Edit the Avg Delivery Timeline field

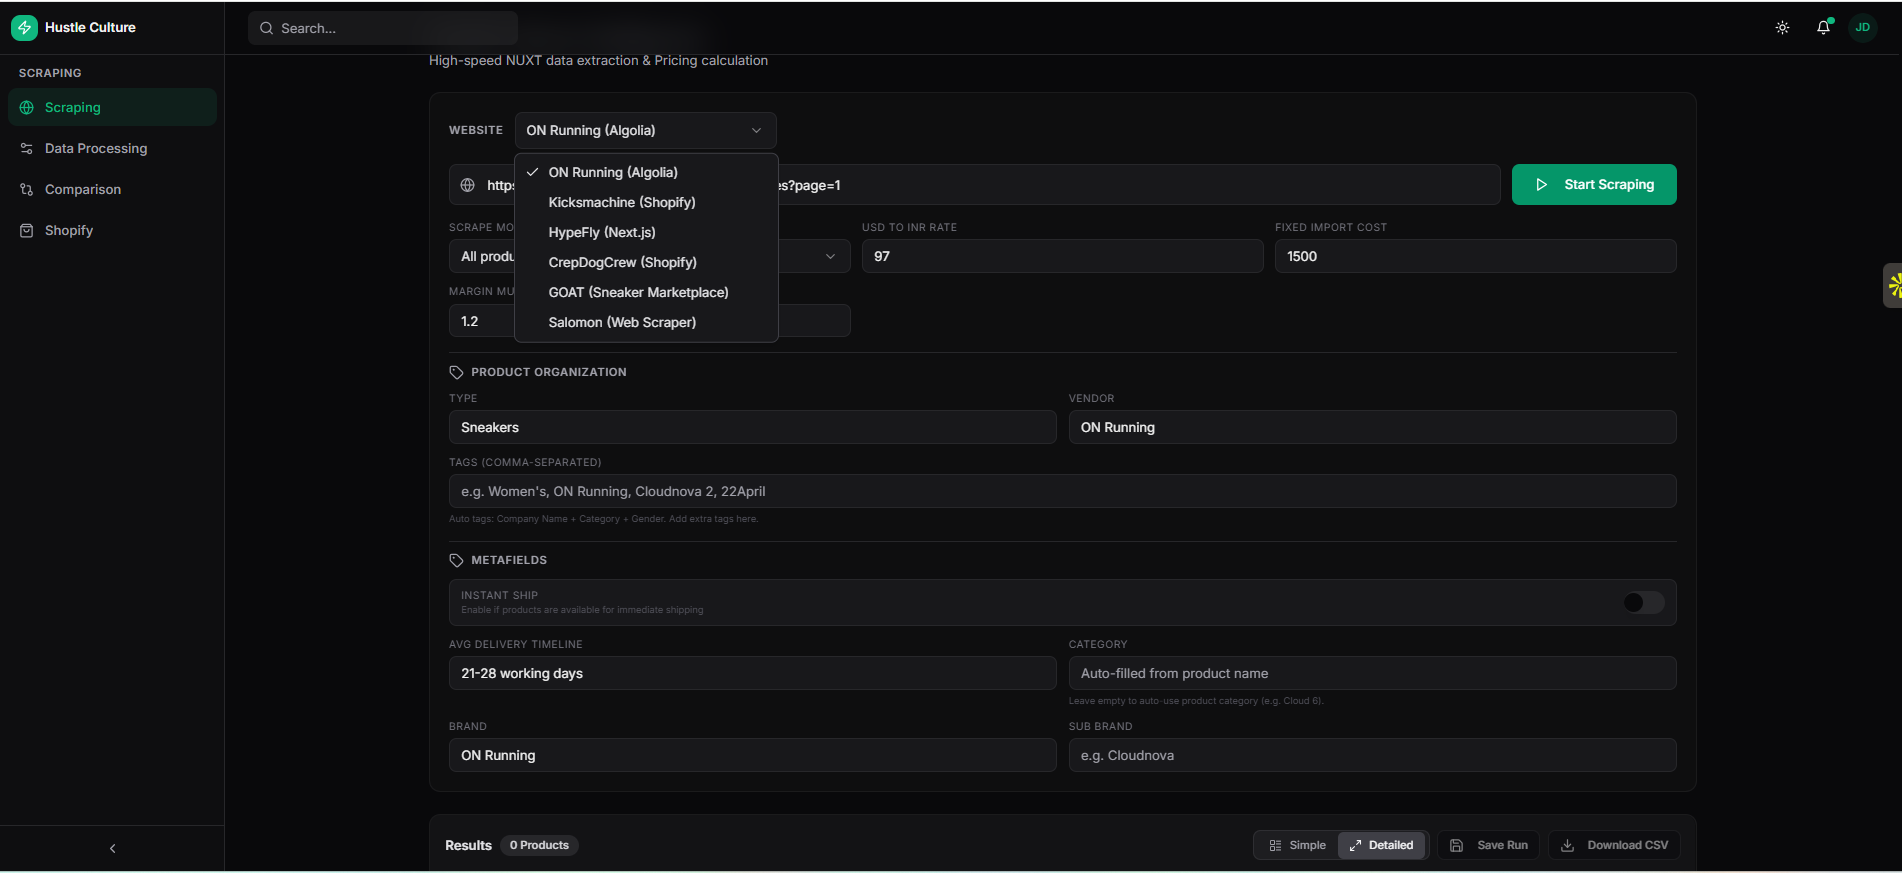coord(752,673)
